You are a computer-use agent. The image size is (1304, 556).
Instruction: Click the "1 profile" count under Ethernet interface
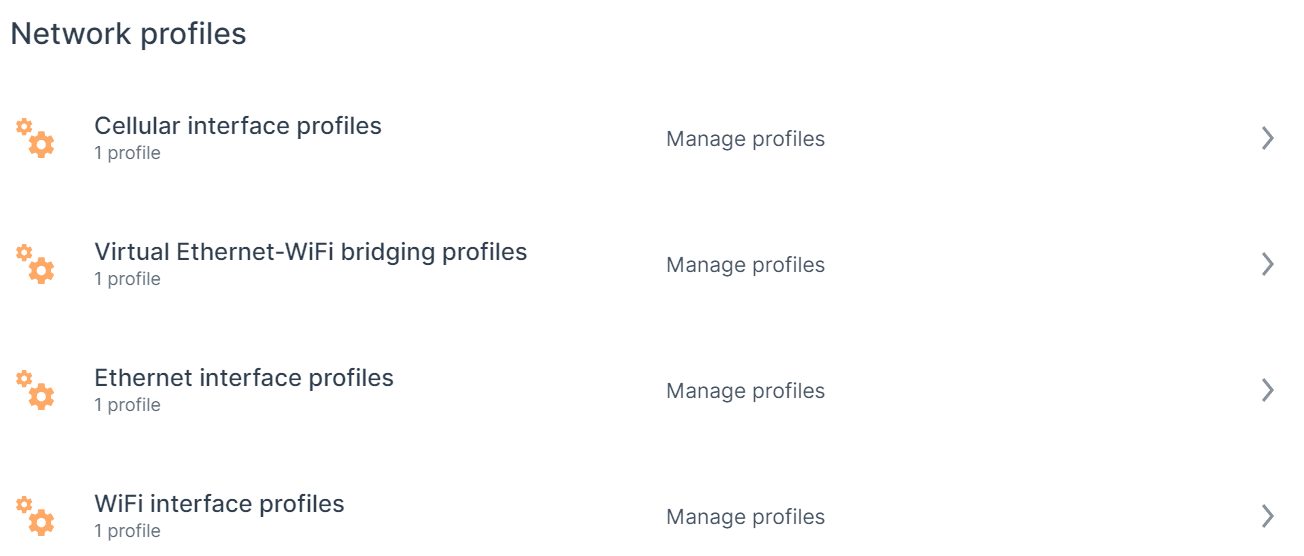(x=127, y=405)
